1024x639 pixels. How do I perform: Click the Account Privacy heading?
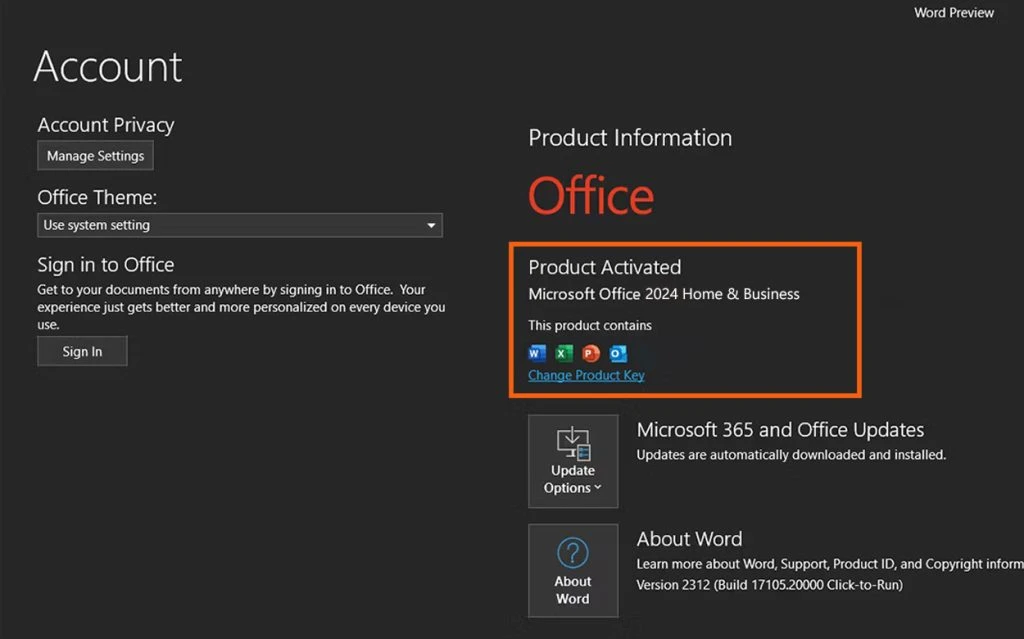pyautogui.click(x=106, y=125)
